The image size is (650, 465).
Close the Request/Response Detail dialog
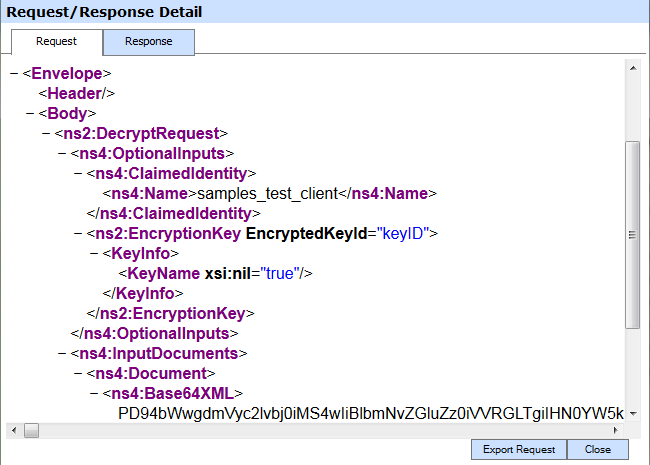597,449
